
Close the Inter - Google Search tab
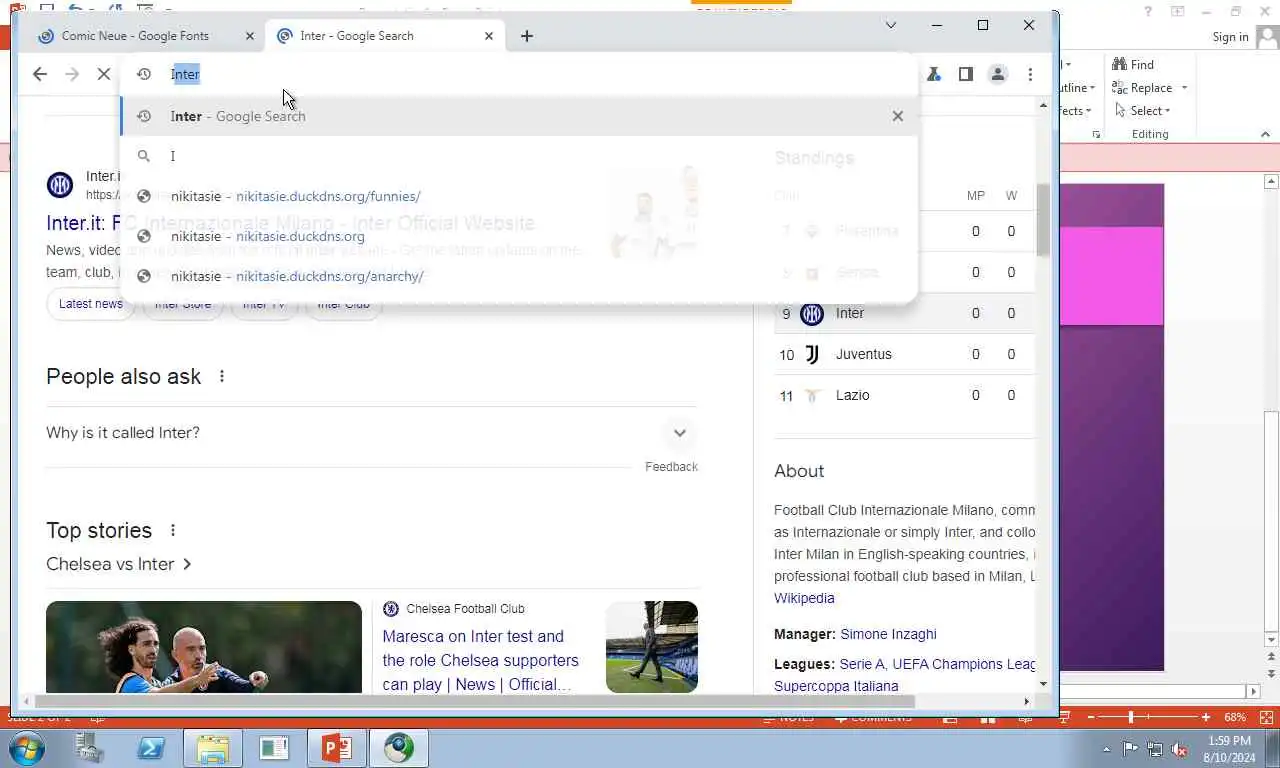coord(489,36)
